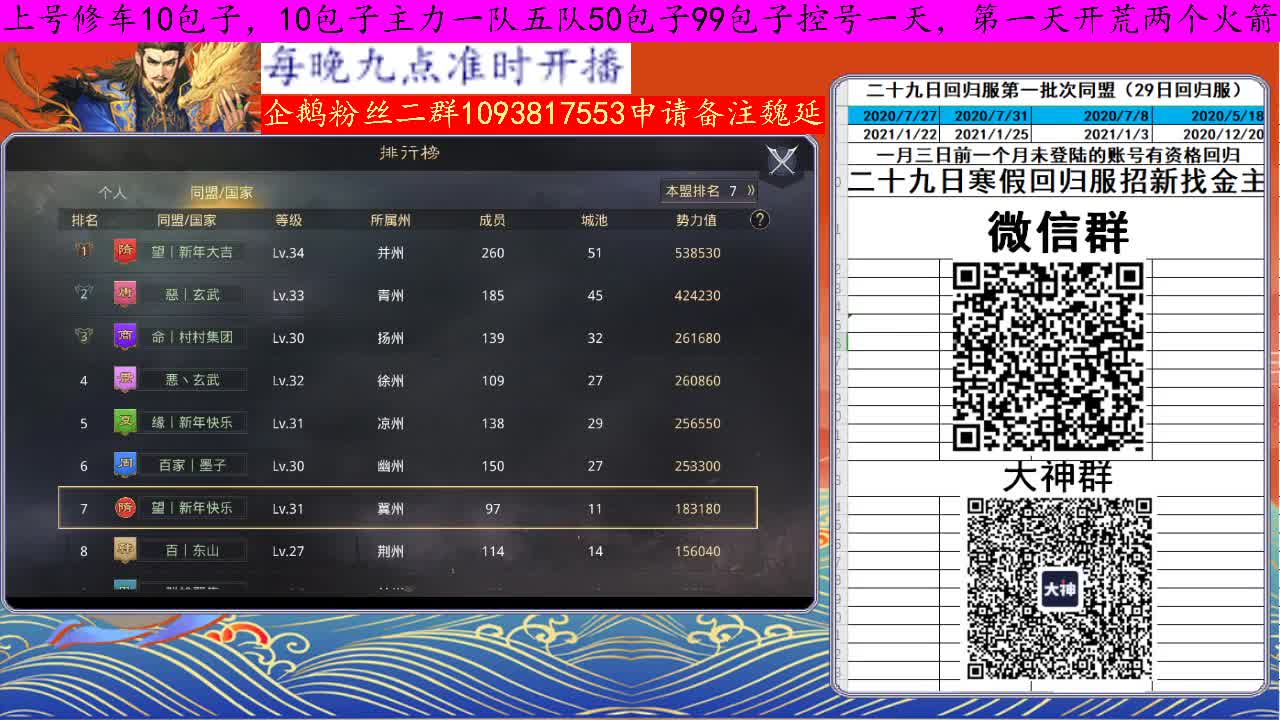
Task: Click power value 424230
Action: coord(697,295)
